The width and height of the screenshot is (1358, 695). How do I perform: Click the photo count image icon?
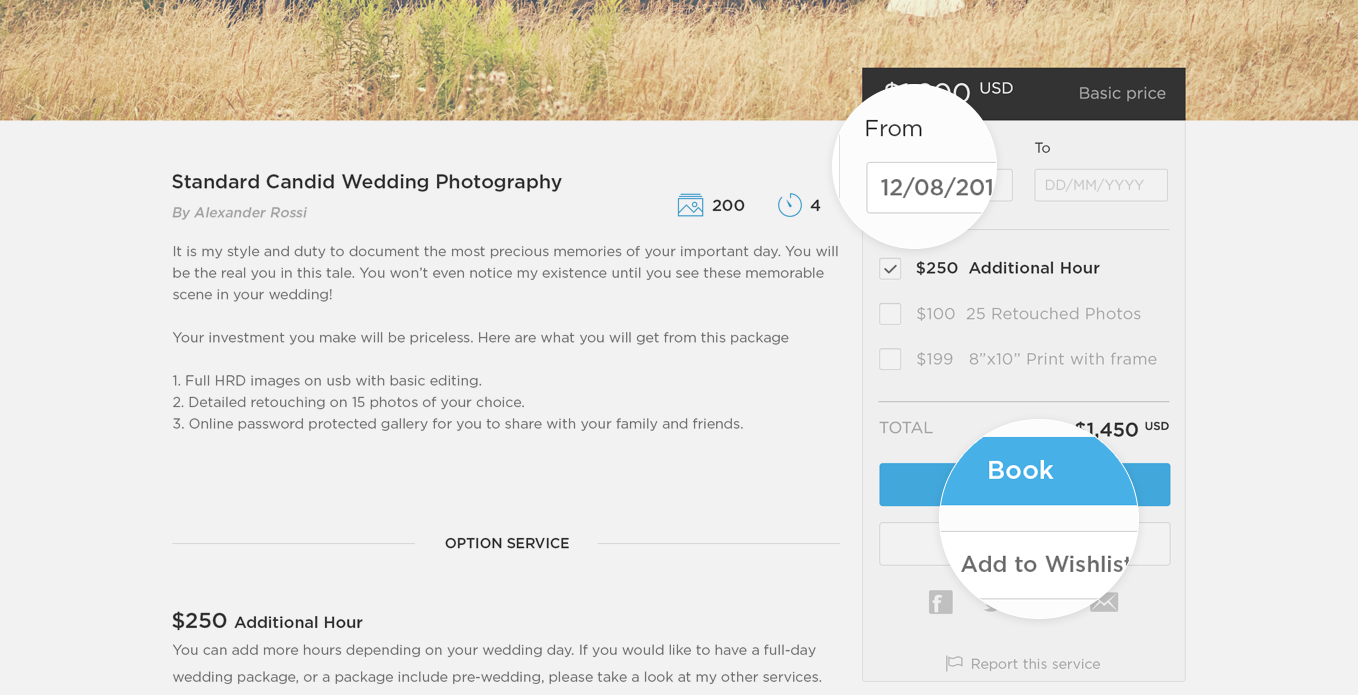tap(690, 205)
